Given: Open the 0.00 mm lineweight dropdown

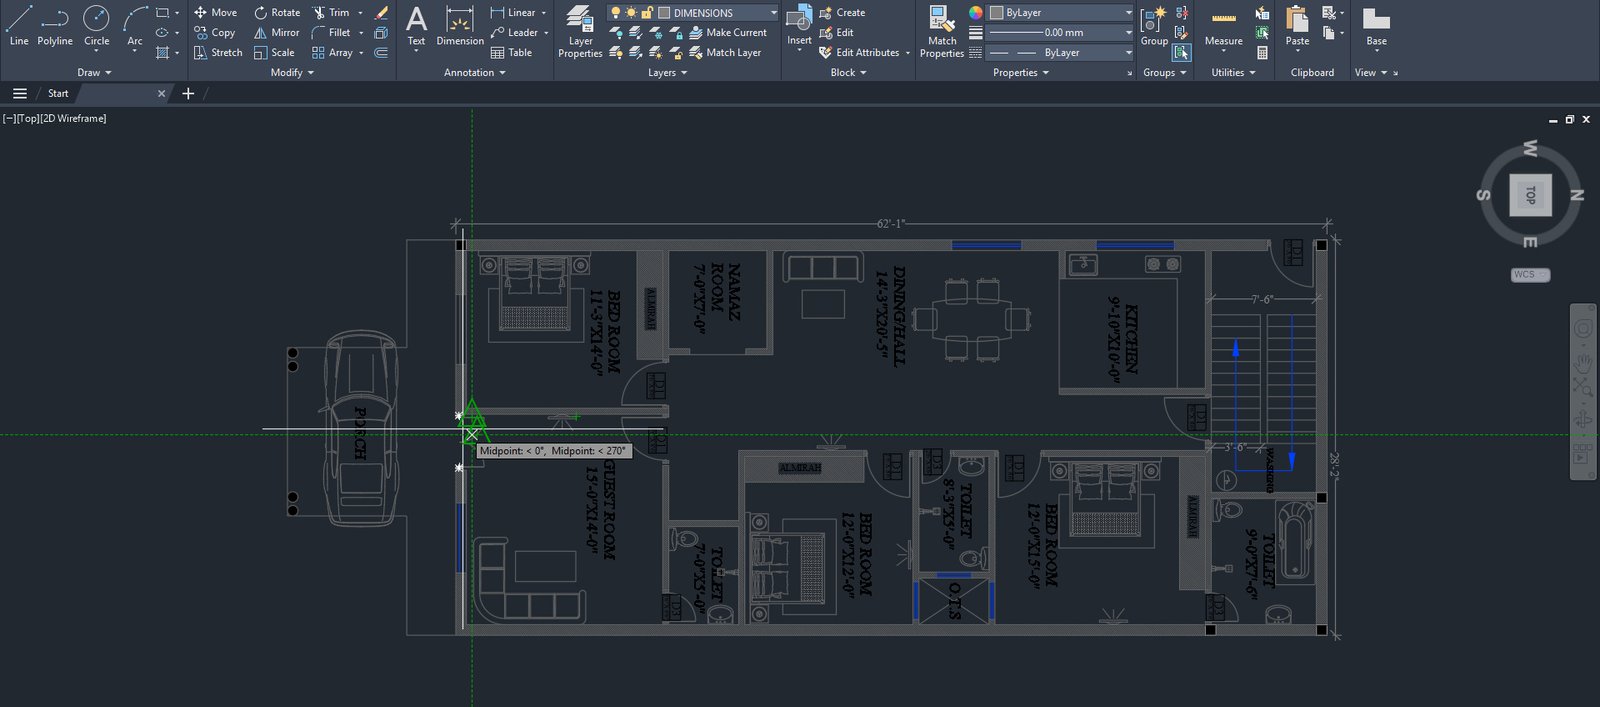Looking at the screenshot, I should point(1128,33).
